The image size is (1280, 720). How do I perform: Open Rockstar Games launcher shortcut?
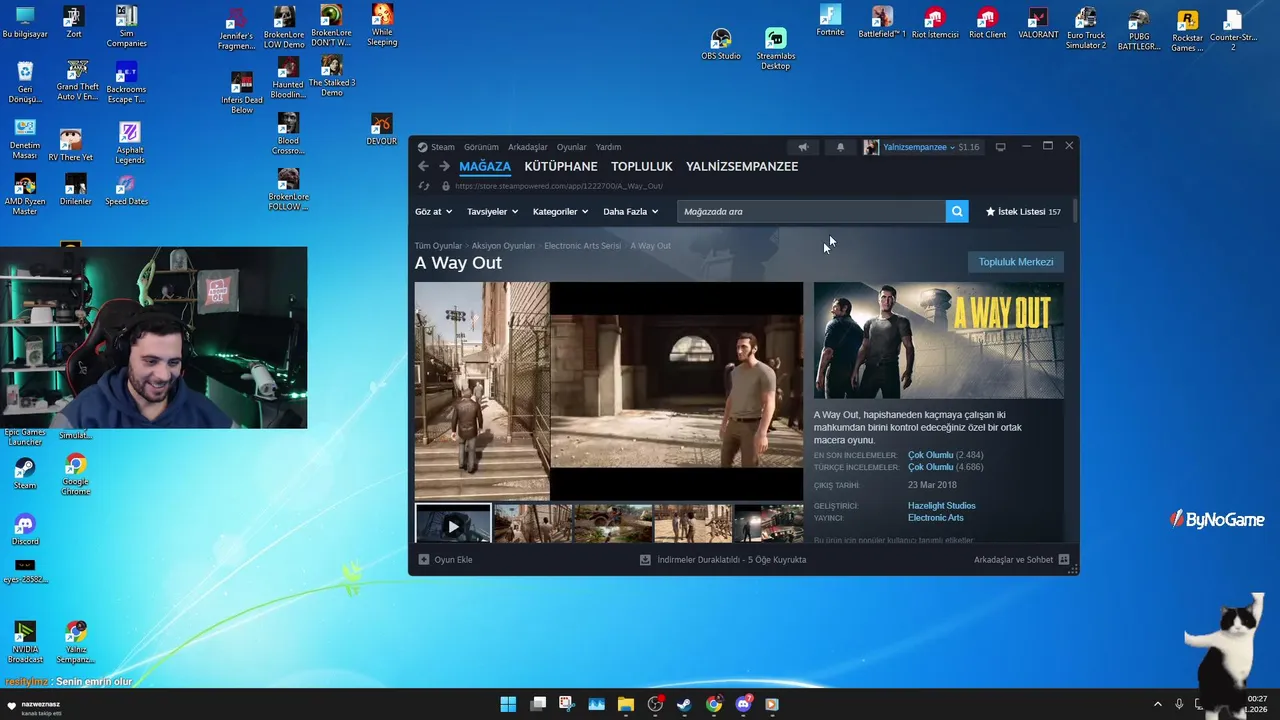click(1187, 31)
